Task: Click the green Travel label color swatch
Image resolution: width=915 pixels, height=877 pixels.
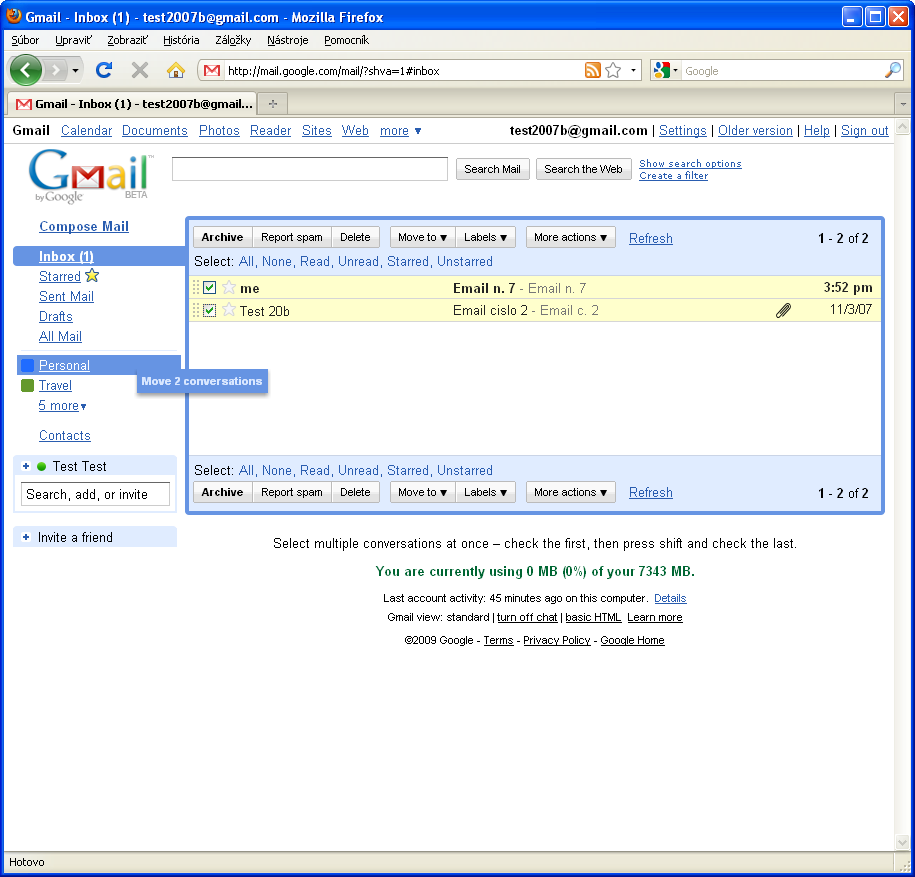Action: click(x=27, y=385)
